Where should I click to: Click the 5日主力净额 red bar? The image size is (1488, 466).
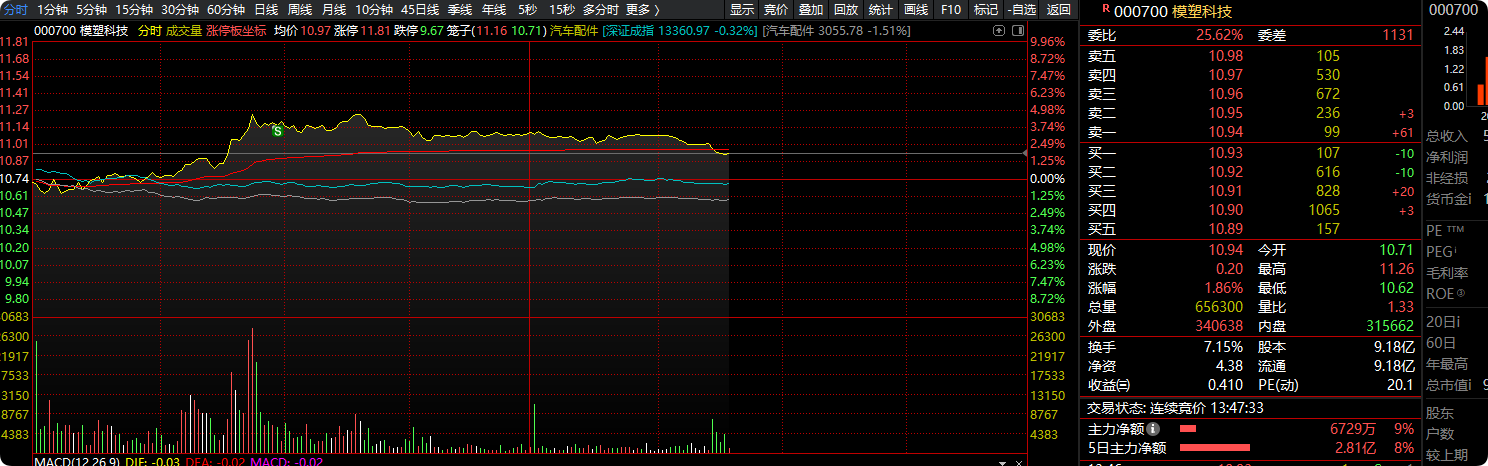[x=1215, y=447]
